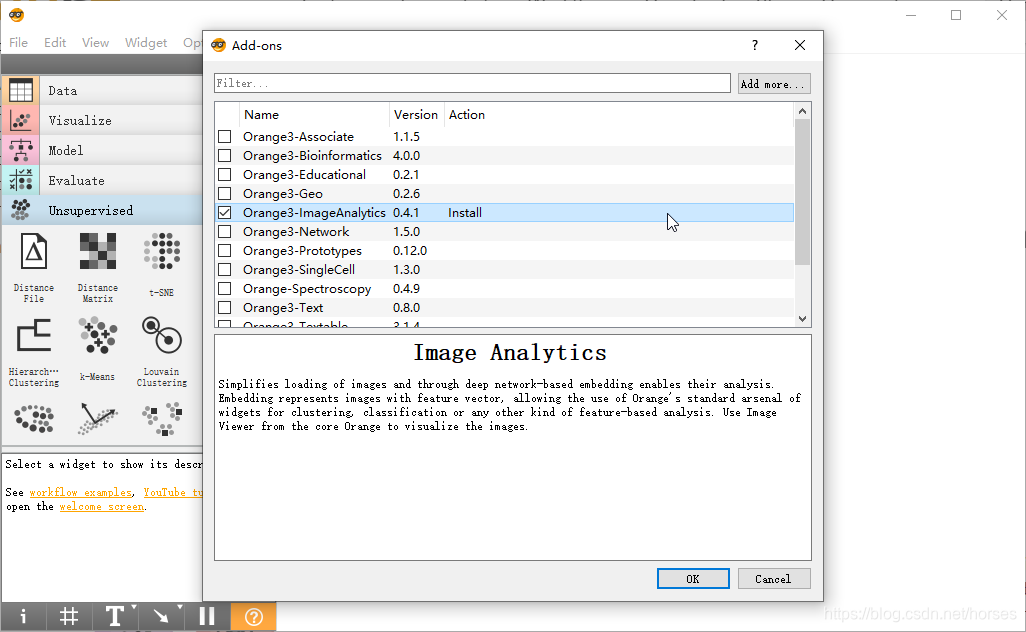This screenshot has height=632, width=1026.
Task: Check the Orange3-Prototypes checkbox
Action: pyautogui.click(x=224, y=251)
